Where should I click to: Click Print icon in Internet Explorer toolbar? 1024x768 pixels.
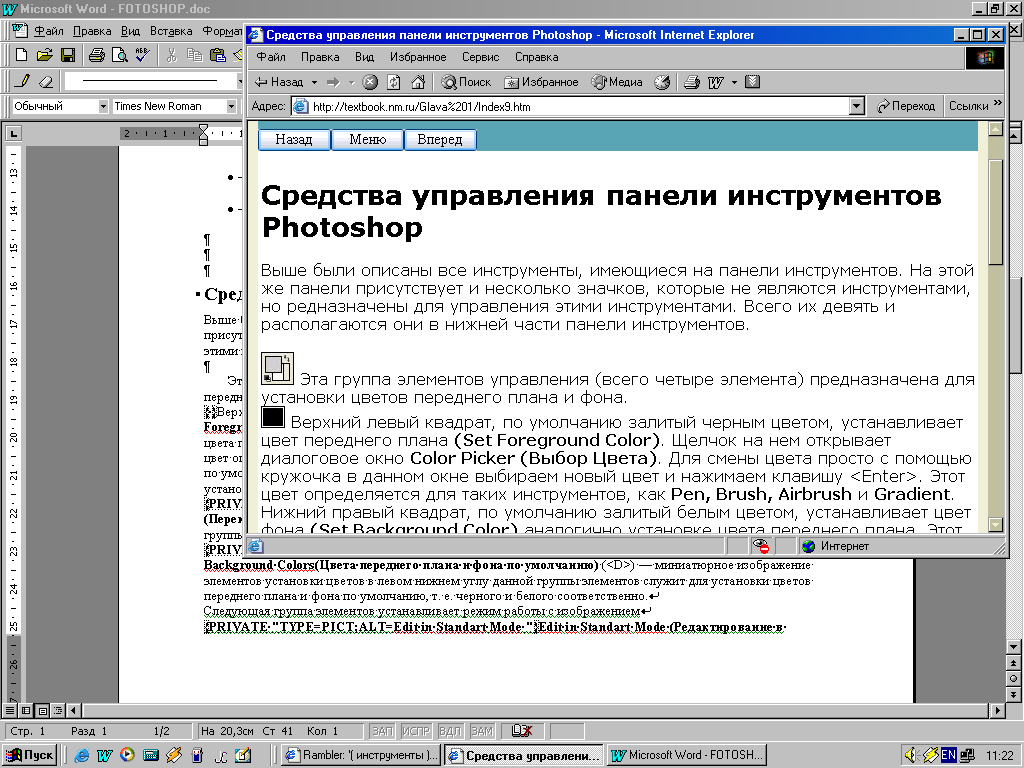pyautogui.click(x=692, y=82)
